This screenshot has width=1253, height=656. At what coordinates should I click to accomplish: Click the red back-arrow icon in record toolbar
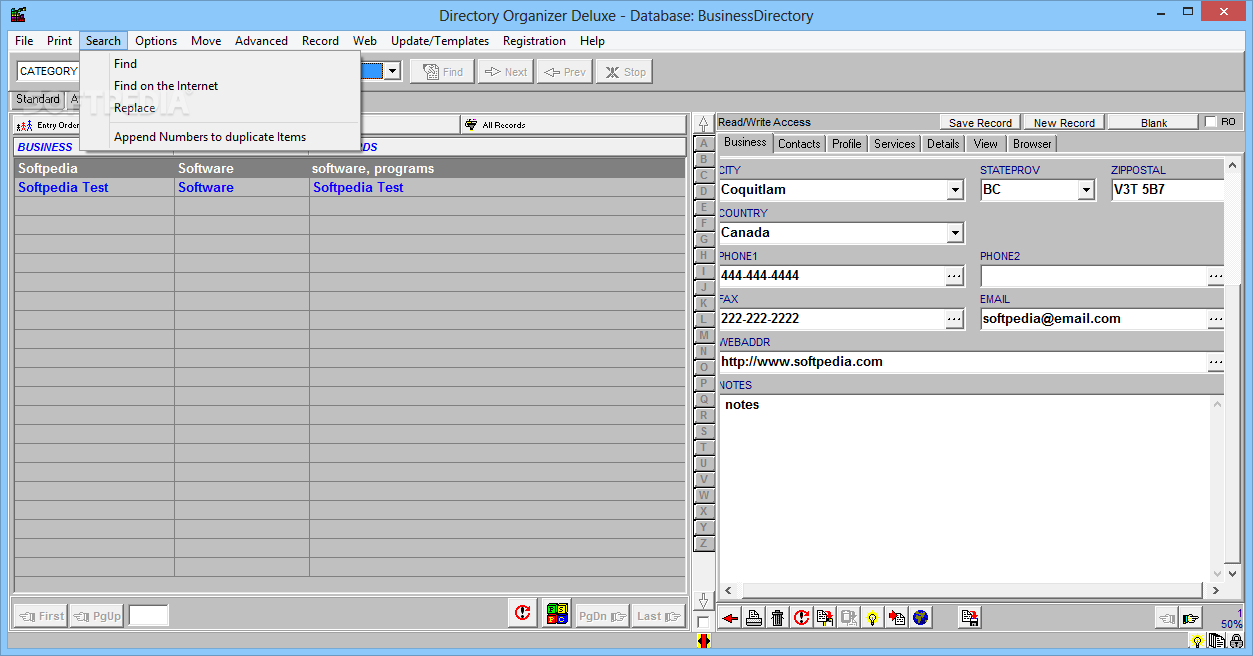coord(730,617)
